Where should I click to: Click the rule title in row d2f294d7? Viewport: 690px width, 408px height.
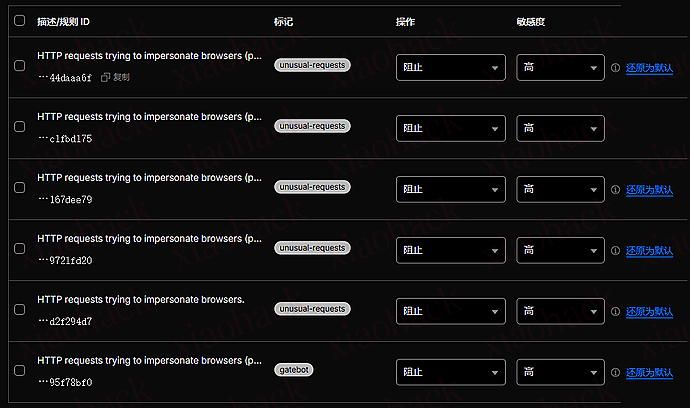click(x=141, y=300)
